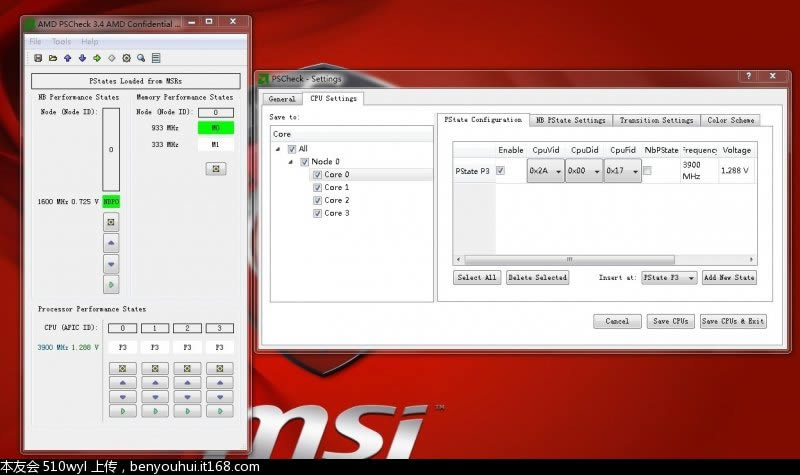Image resolution: width=800 pixels, height=475 pixels.
Task: Click the square target button under Memory Performance States
Action: click(216, 169)
